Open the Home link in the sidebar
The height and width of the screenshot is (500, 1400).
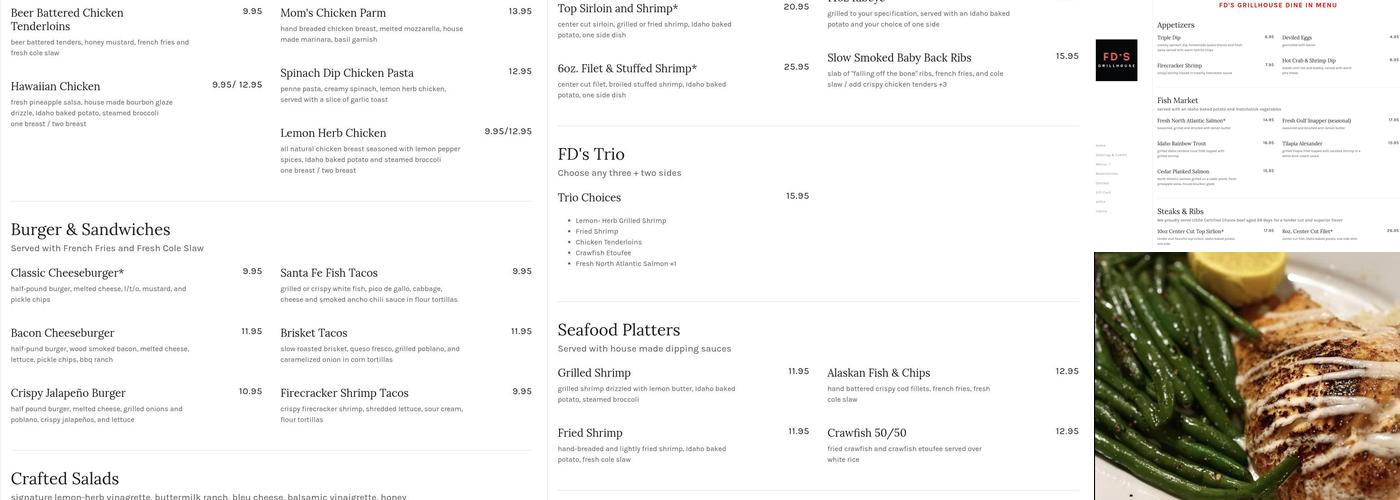(1101, 146)
